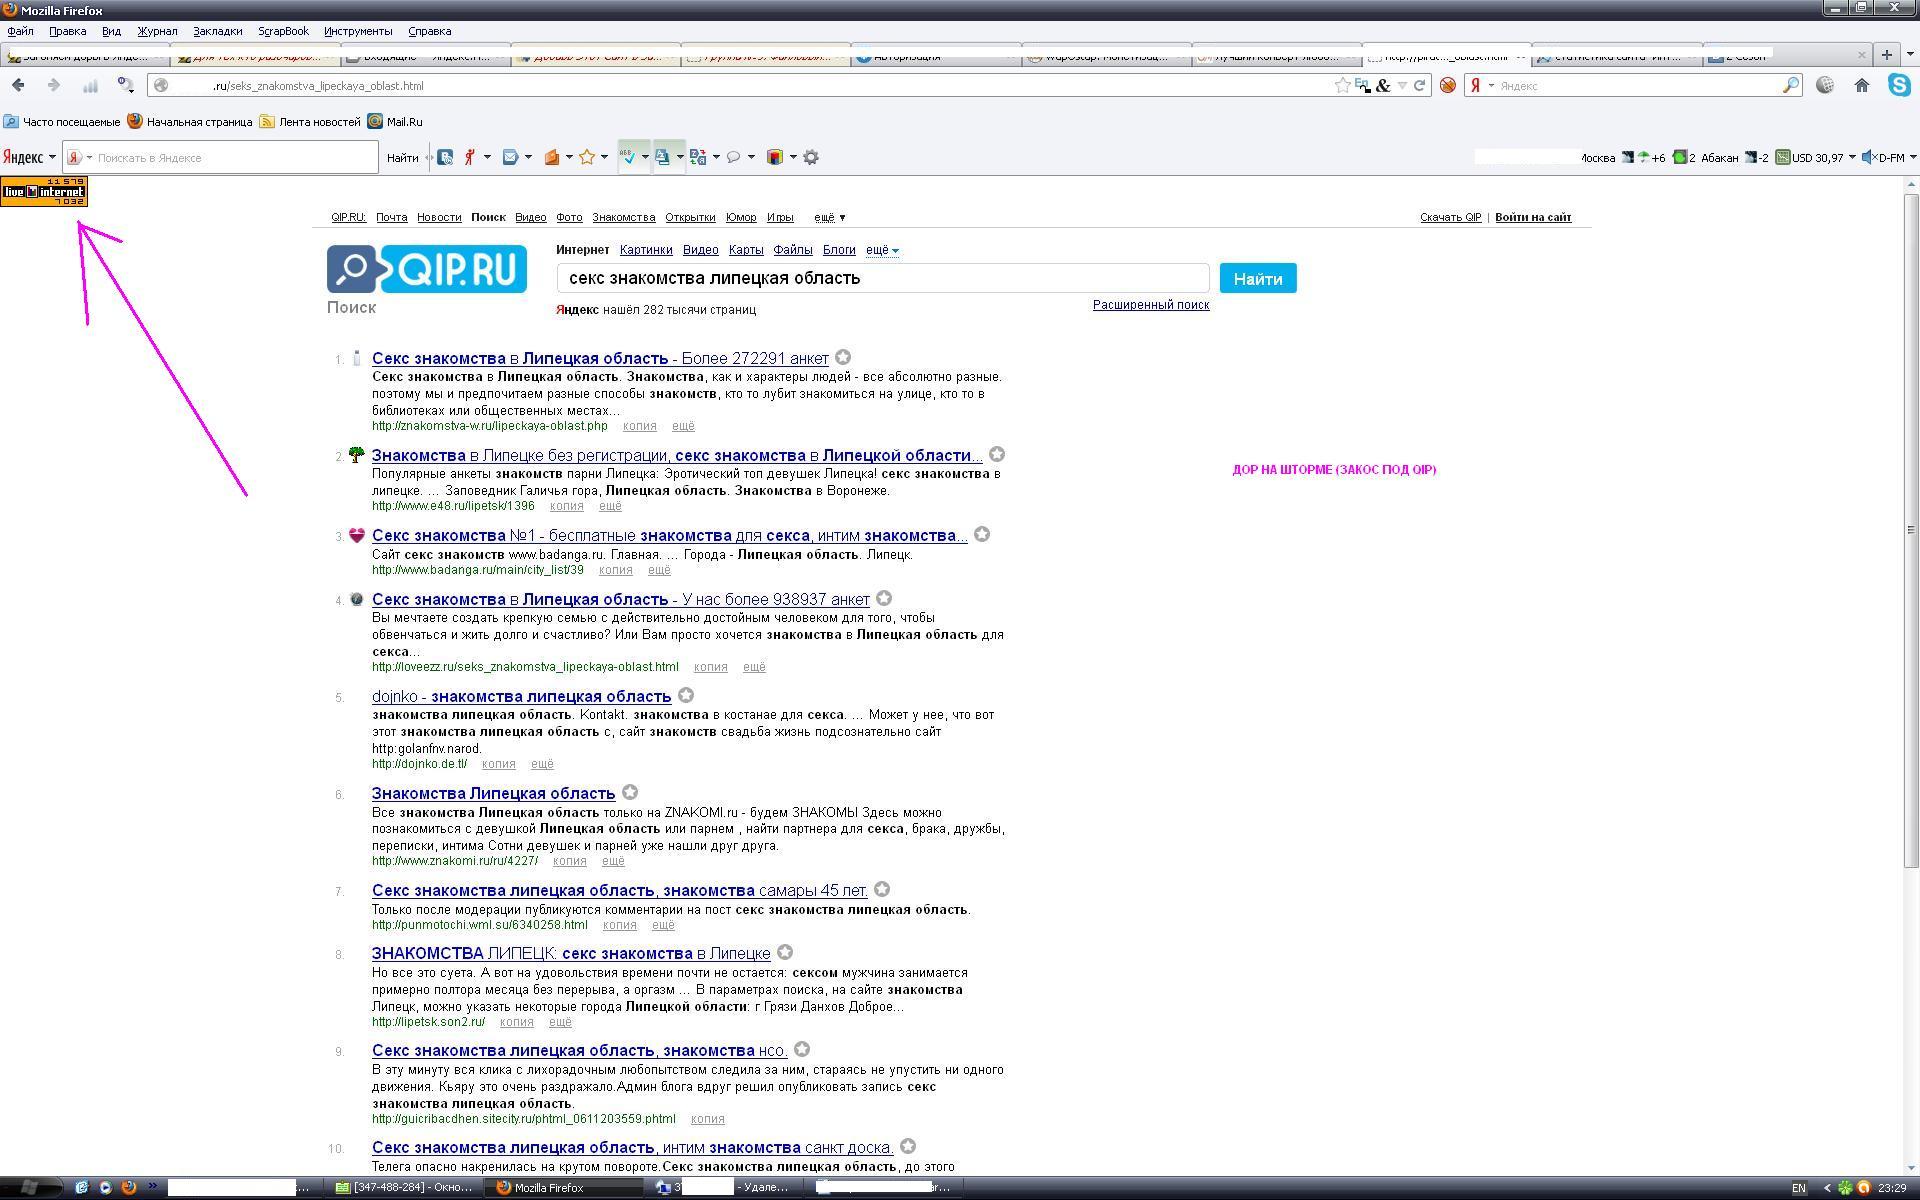Click the page vertical scrollbar thumb
This screenshot has height=1200, width=1920.
(x=1911, y=530)
